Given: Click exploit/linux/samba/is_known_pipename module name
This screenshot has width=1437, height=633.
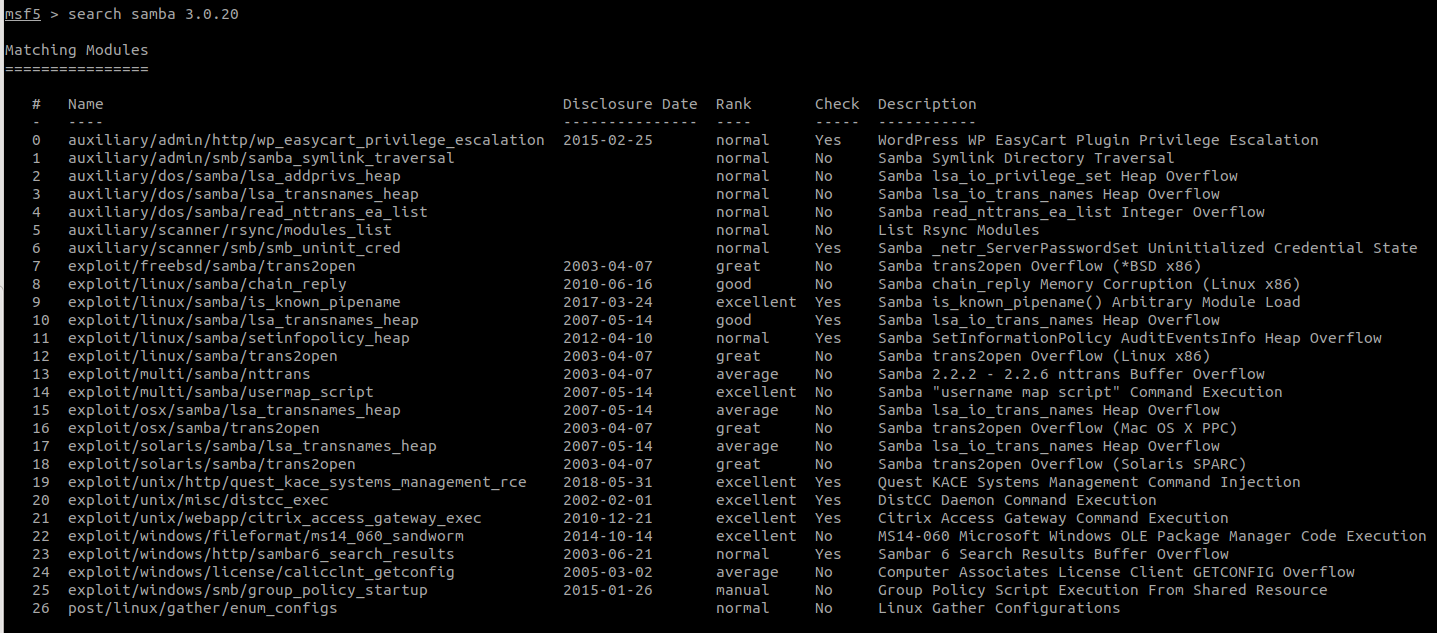Looking at the screenshot, I should 234,302.
